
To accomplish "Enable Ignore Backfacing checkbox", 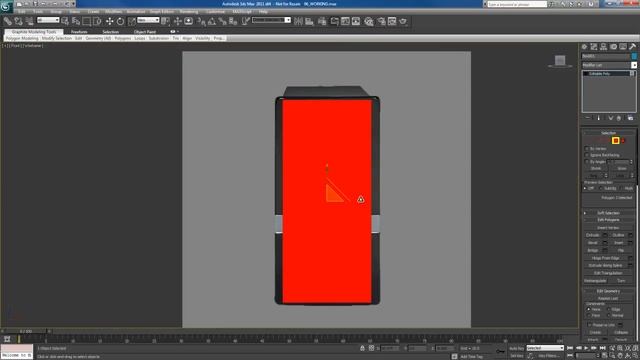I will click(587, 155).
